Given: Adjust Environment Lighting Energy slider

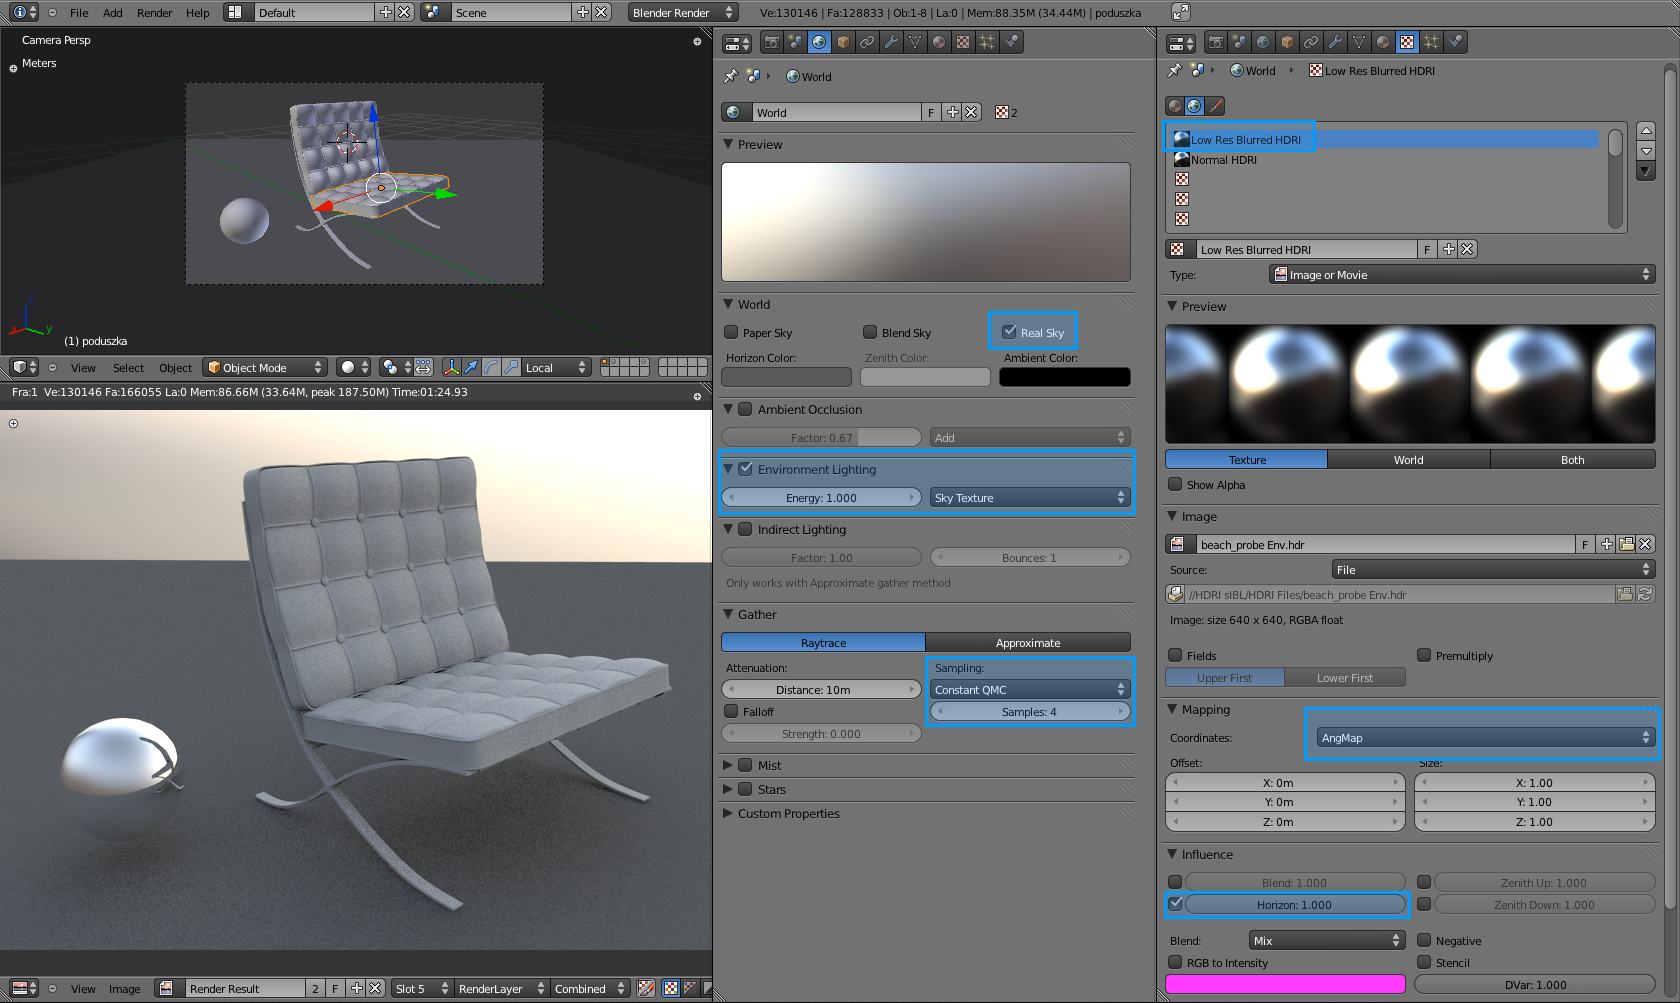Looking at the screenshot, I should coord(821,497).
